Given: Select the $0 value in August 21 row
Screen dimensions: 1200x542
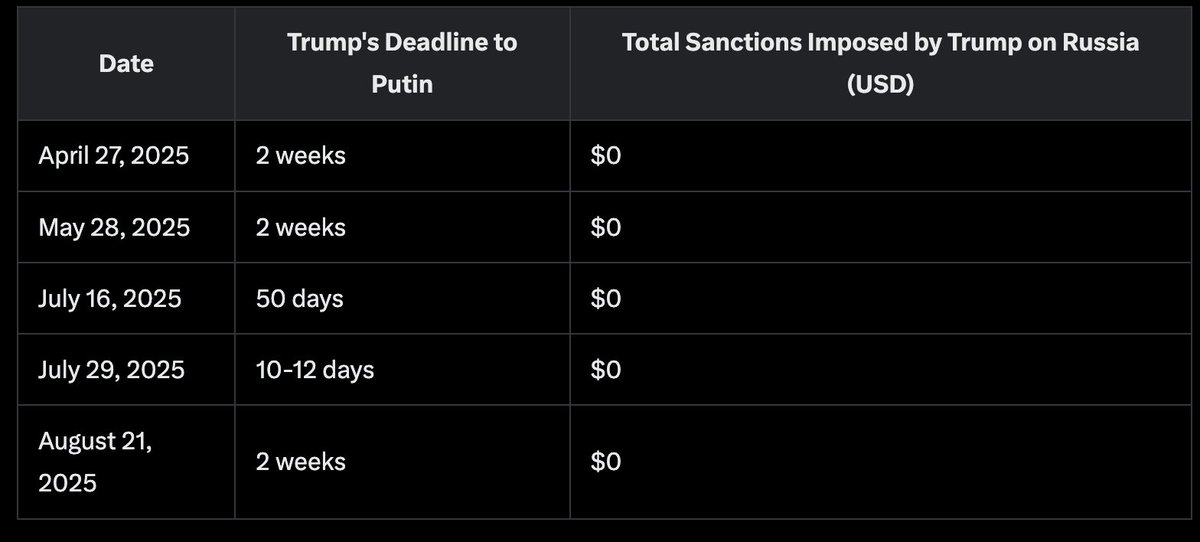Looking at the screenshot, I should coord(606,462).
